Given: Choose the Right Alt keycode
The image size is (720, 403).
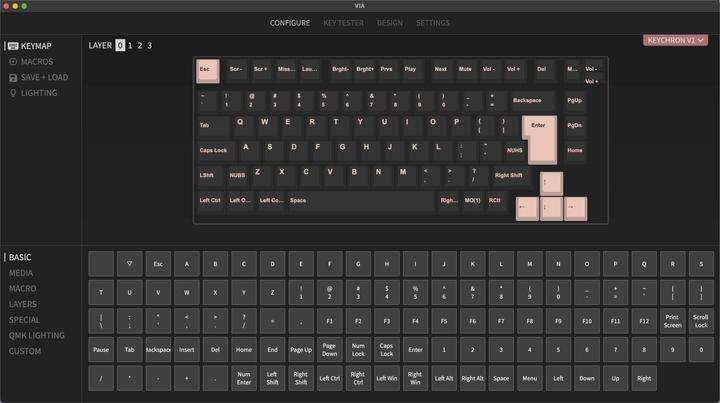Looking at the screenshot, I should 472,379.
